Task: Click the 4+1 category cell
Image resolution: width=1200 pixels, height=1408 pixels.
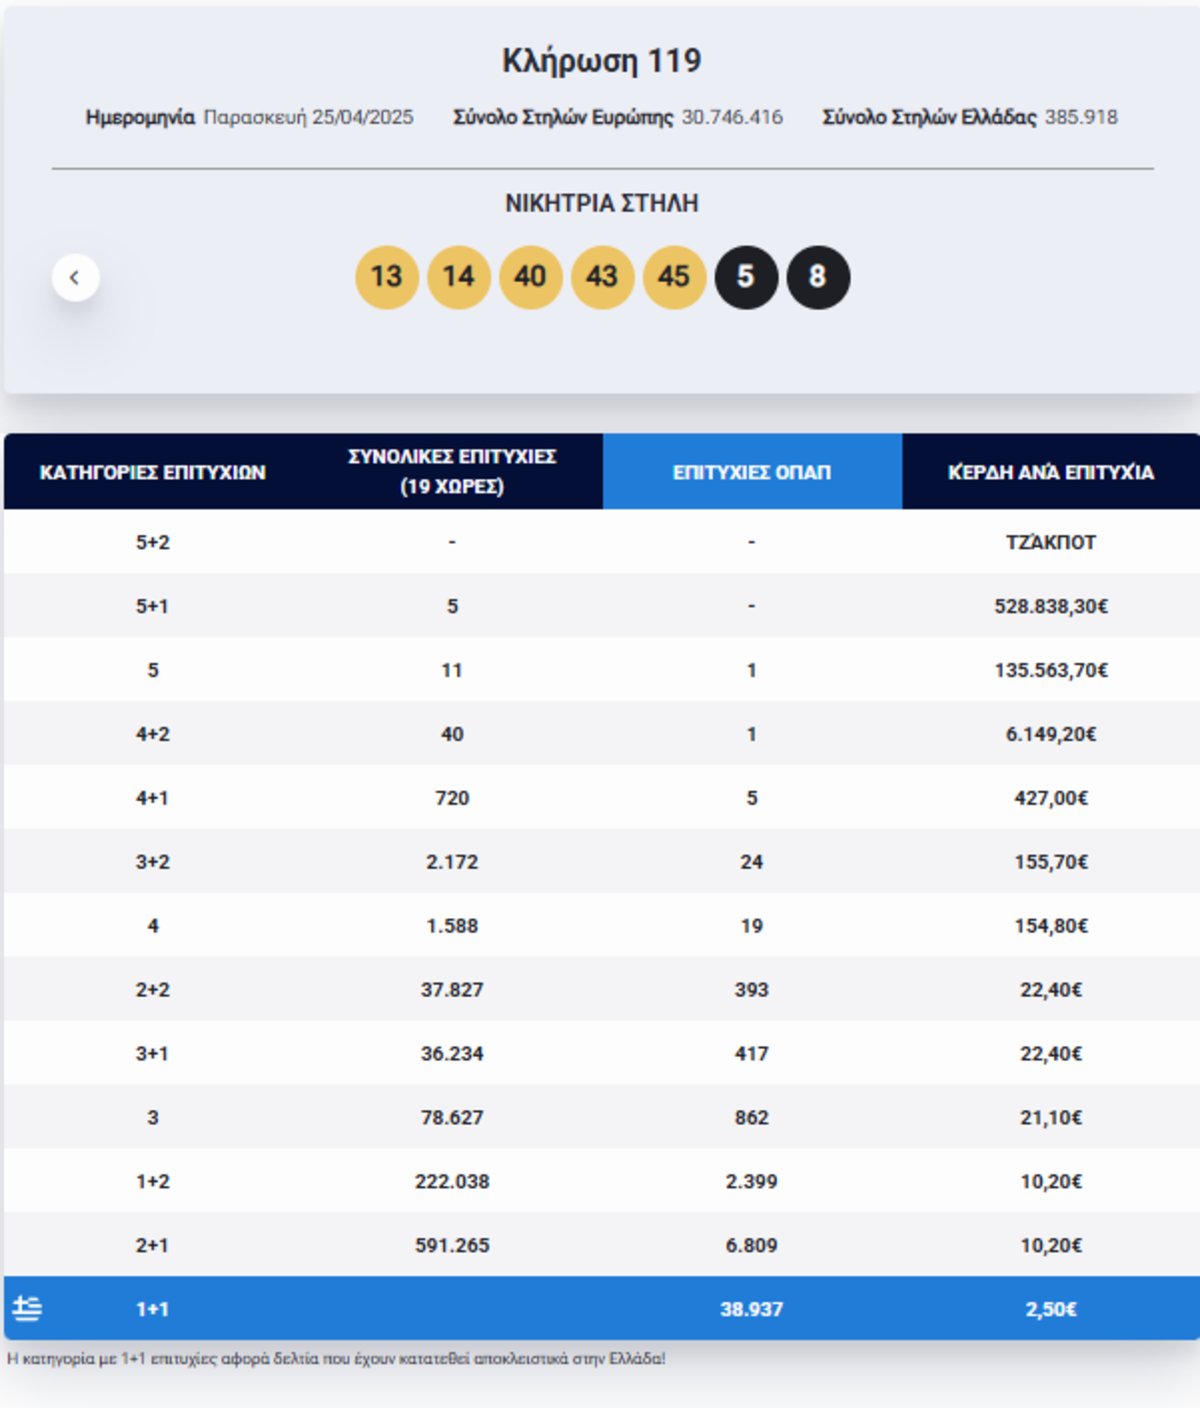Action: (x=153, y=798)
